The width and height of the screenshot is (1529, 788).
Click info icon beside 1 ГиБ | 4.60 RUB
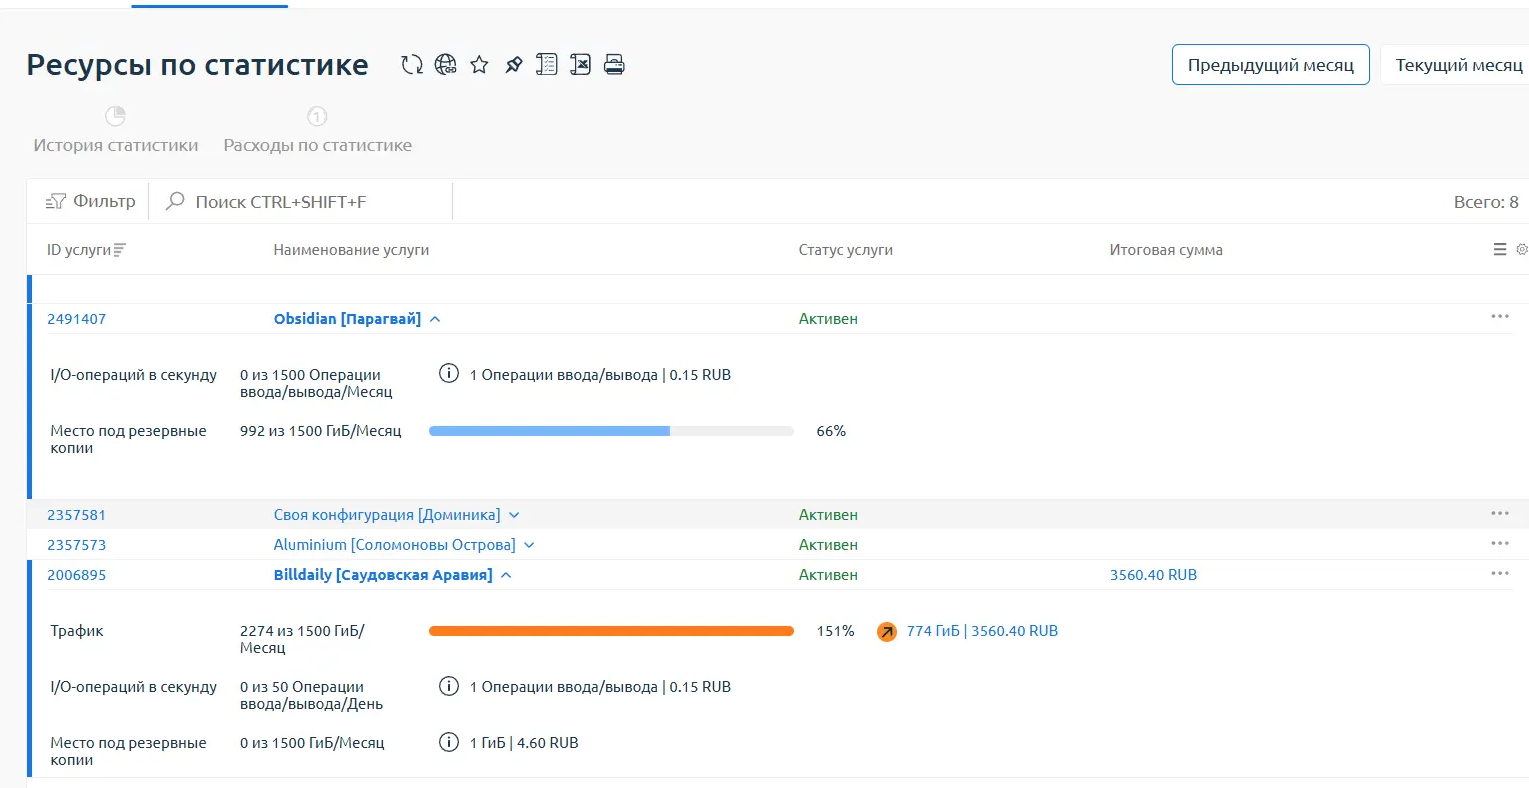[449, 742]
